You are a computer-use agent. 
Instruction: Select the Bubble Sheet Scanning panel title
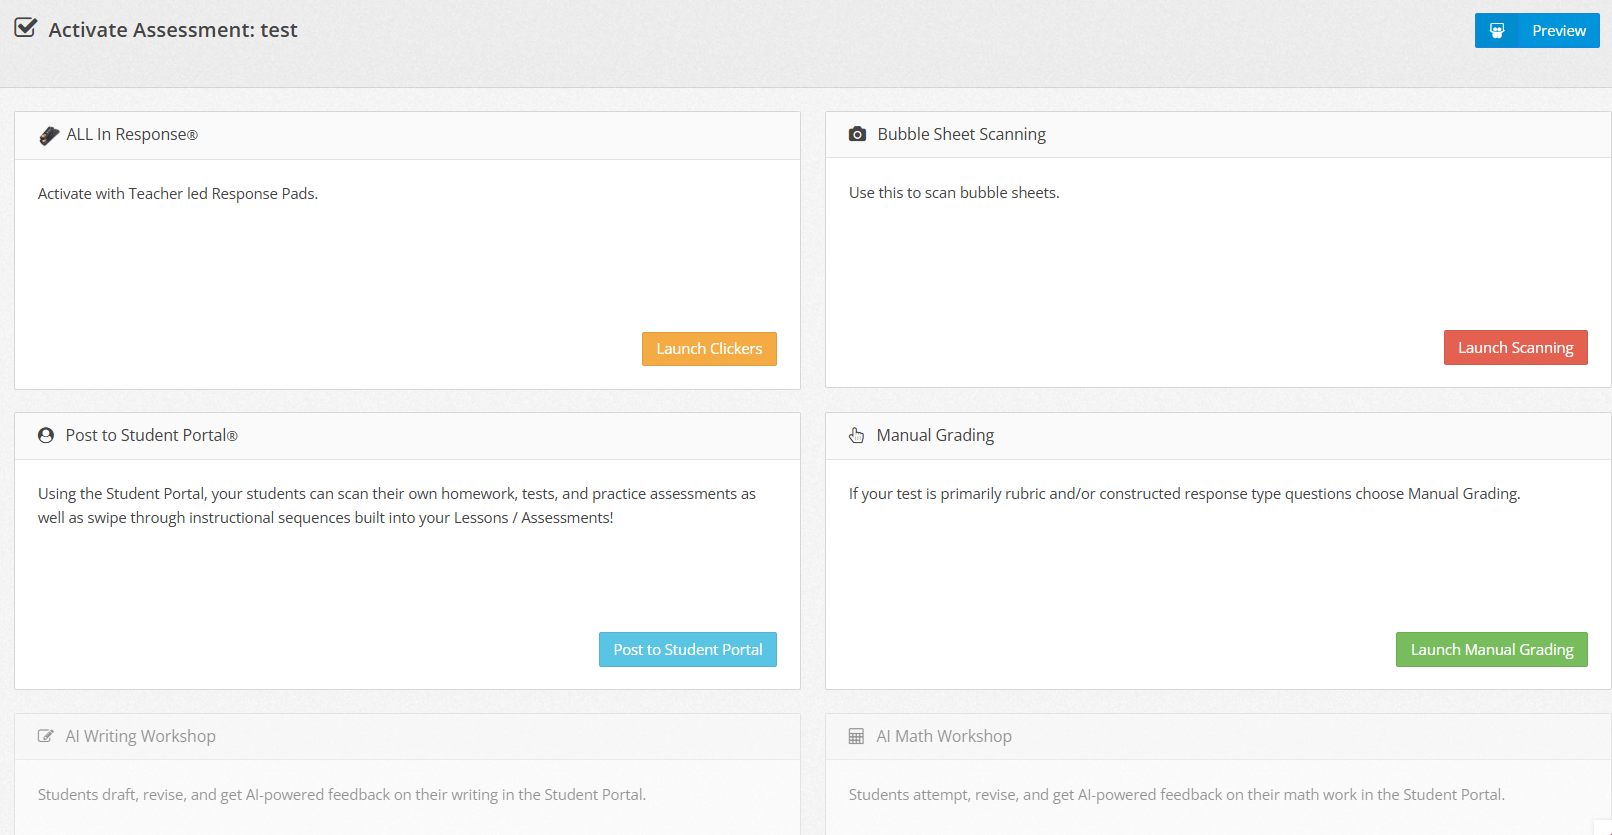pyautogui.click(x=962, y=134)
